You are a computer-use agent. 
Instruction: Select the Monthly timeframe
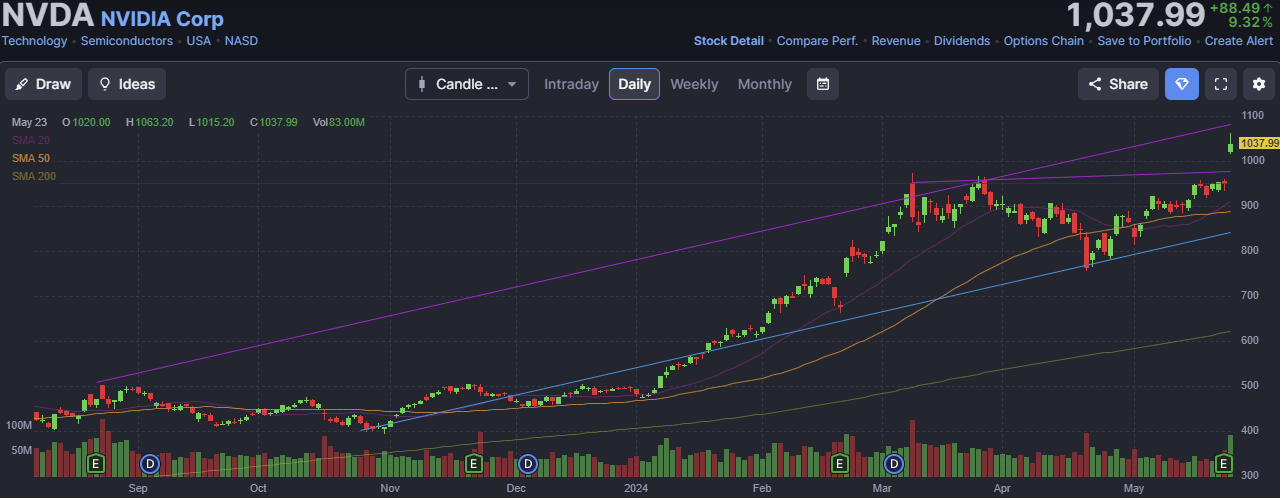point(764,84)
